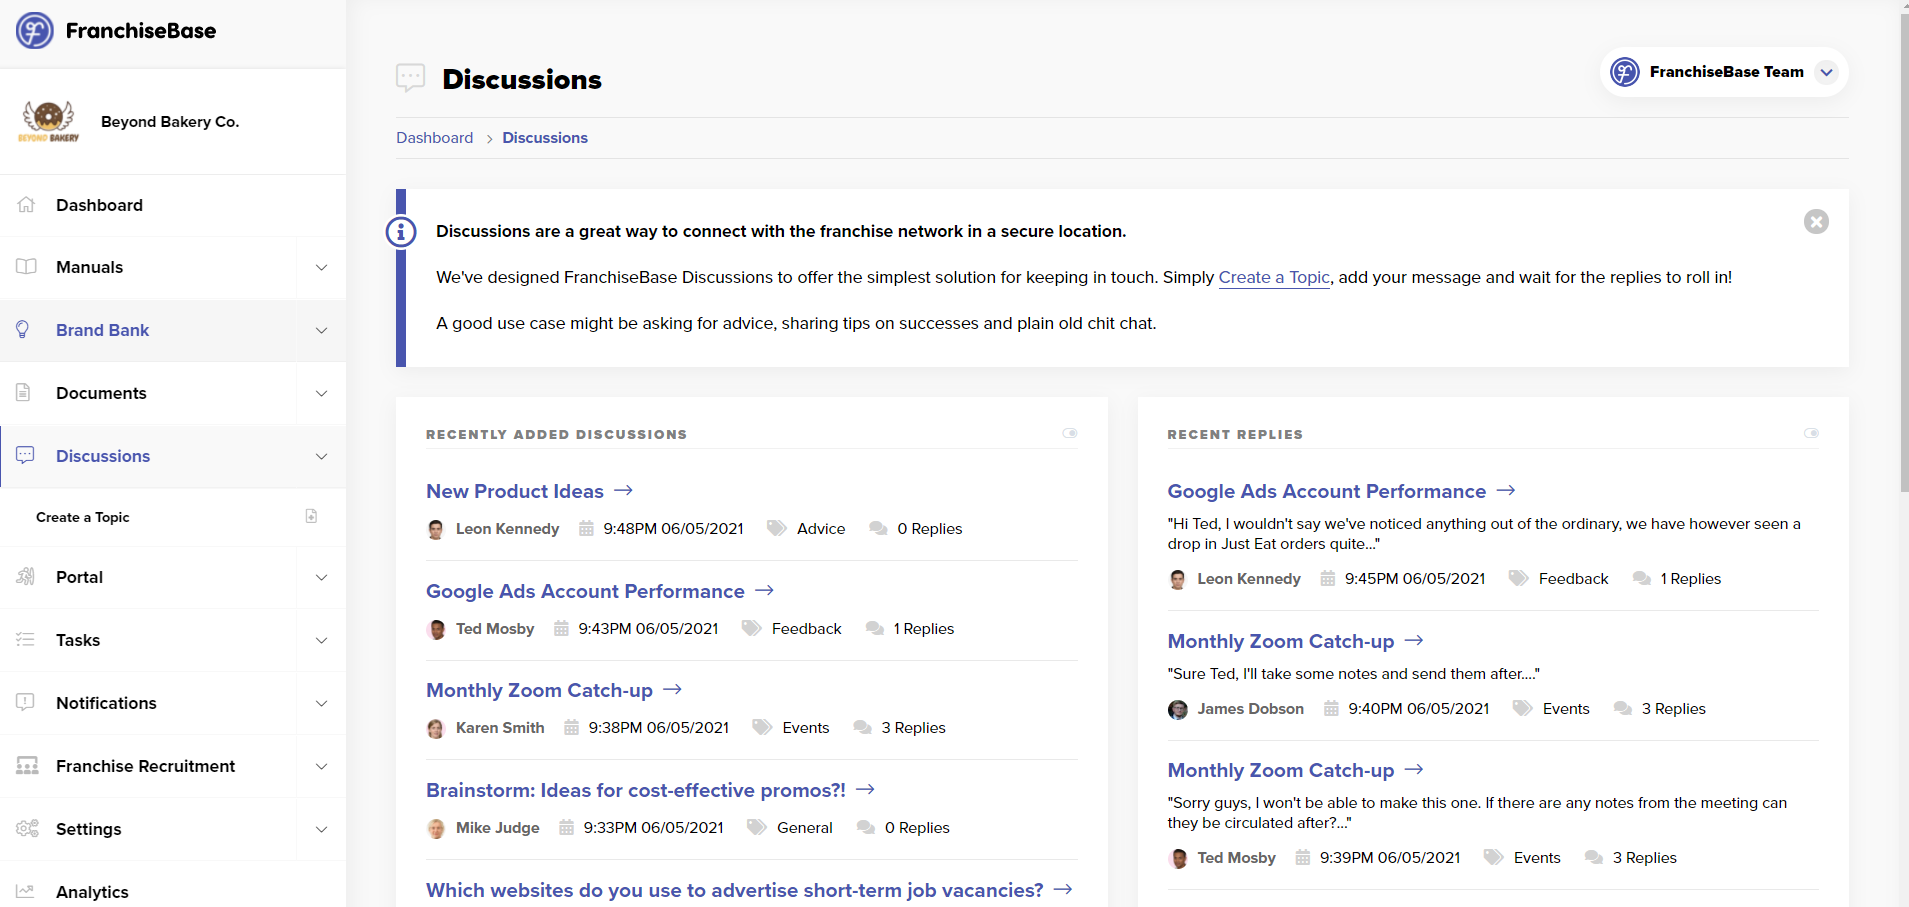The width and height of the screenshot is (1909, 907).
Task: Toggle the Recent Replies panel switch
Action: (1811, 434)
